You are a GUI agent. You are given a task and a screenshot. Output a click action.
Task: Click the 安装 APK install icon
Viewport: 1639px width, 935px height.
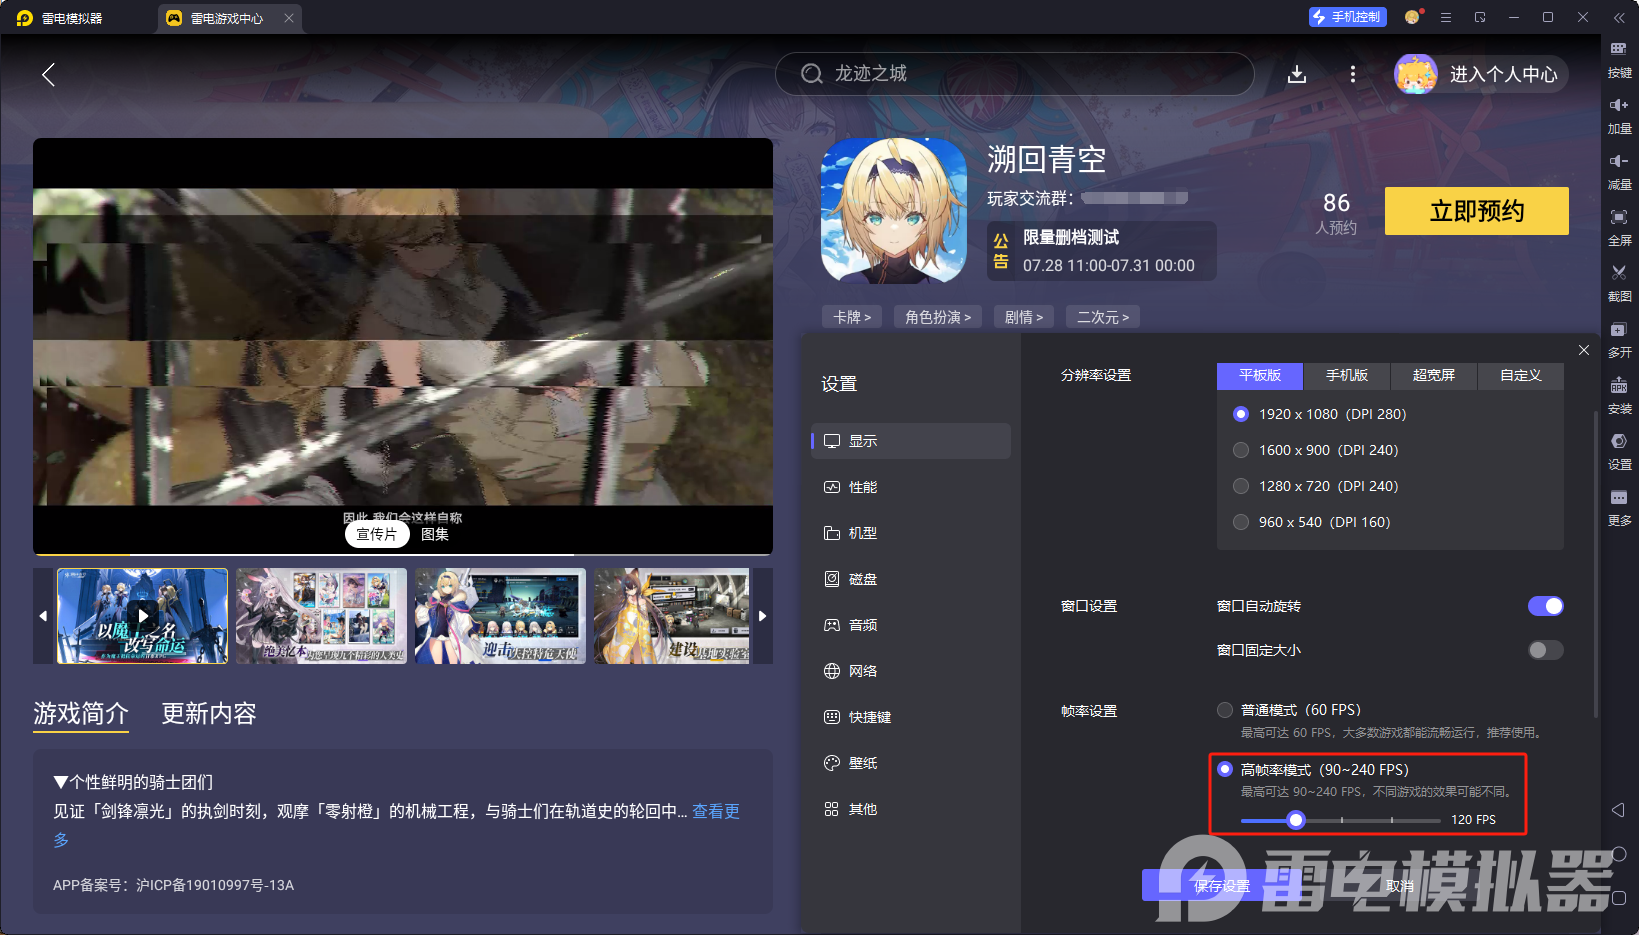tap(1619, 385)
